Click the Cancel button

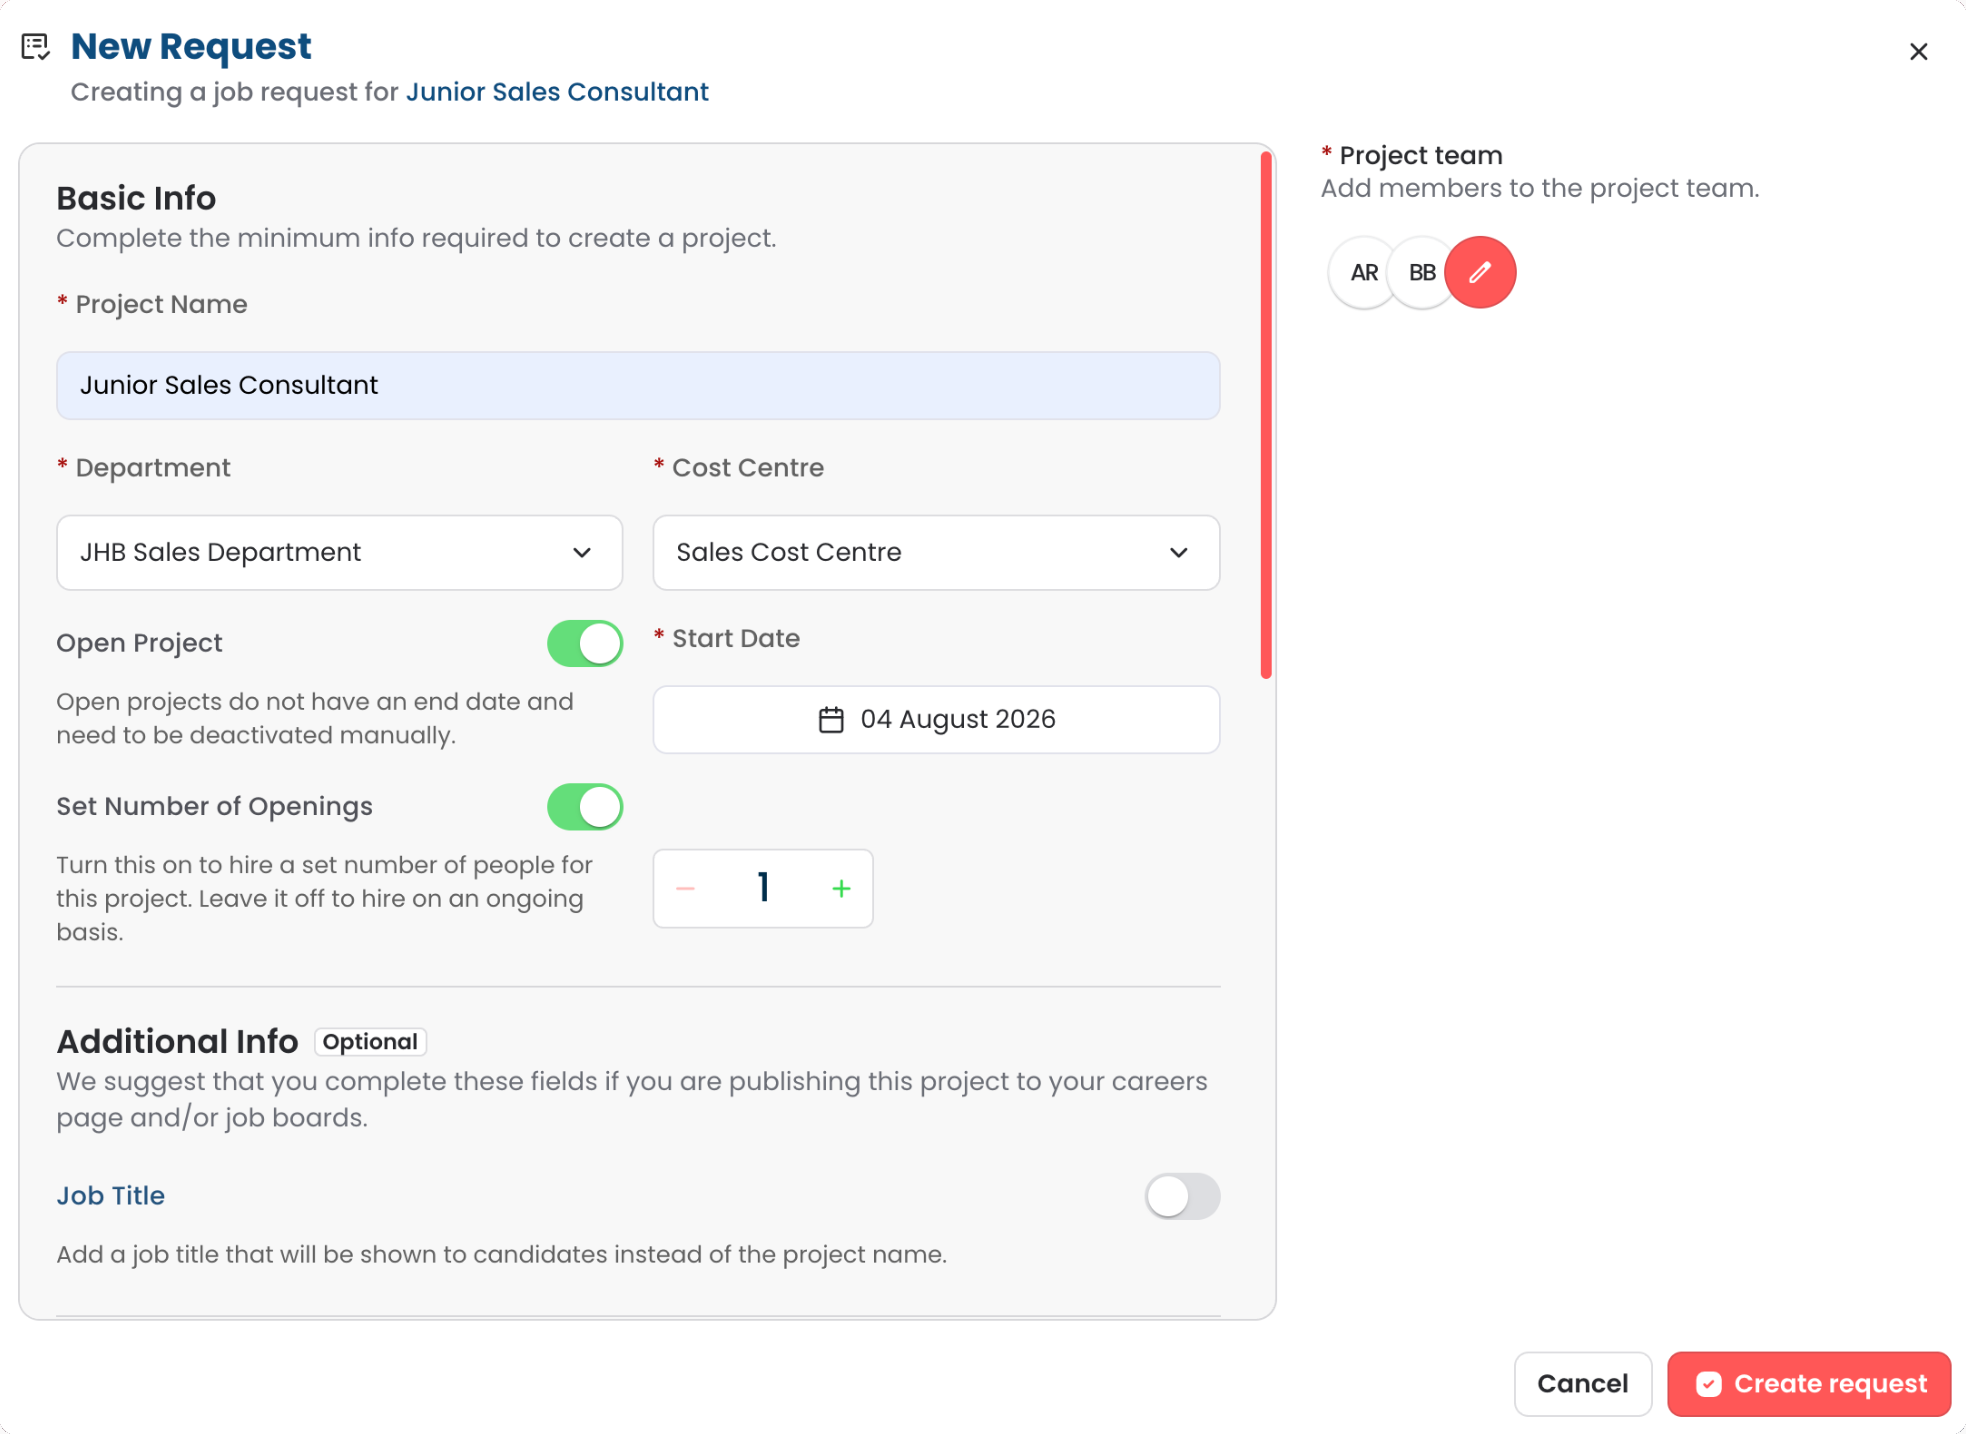point(1582,1384)
